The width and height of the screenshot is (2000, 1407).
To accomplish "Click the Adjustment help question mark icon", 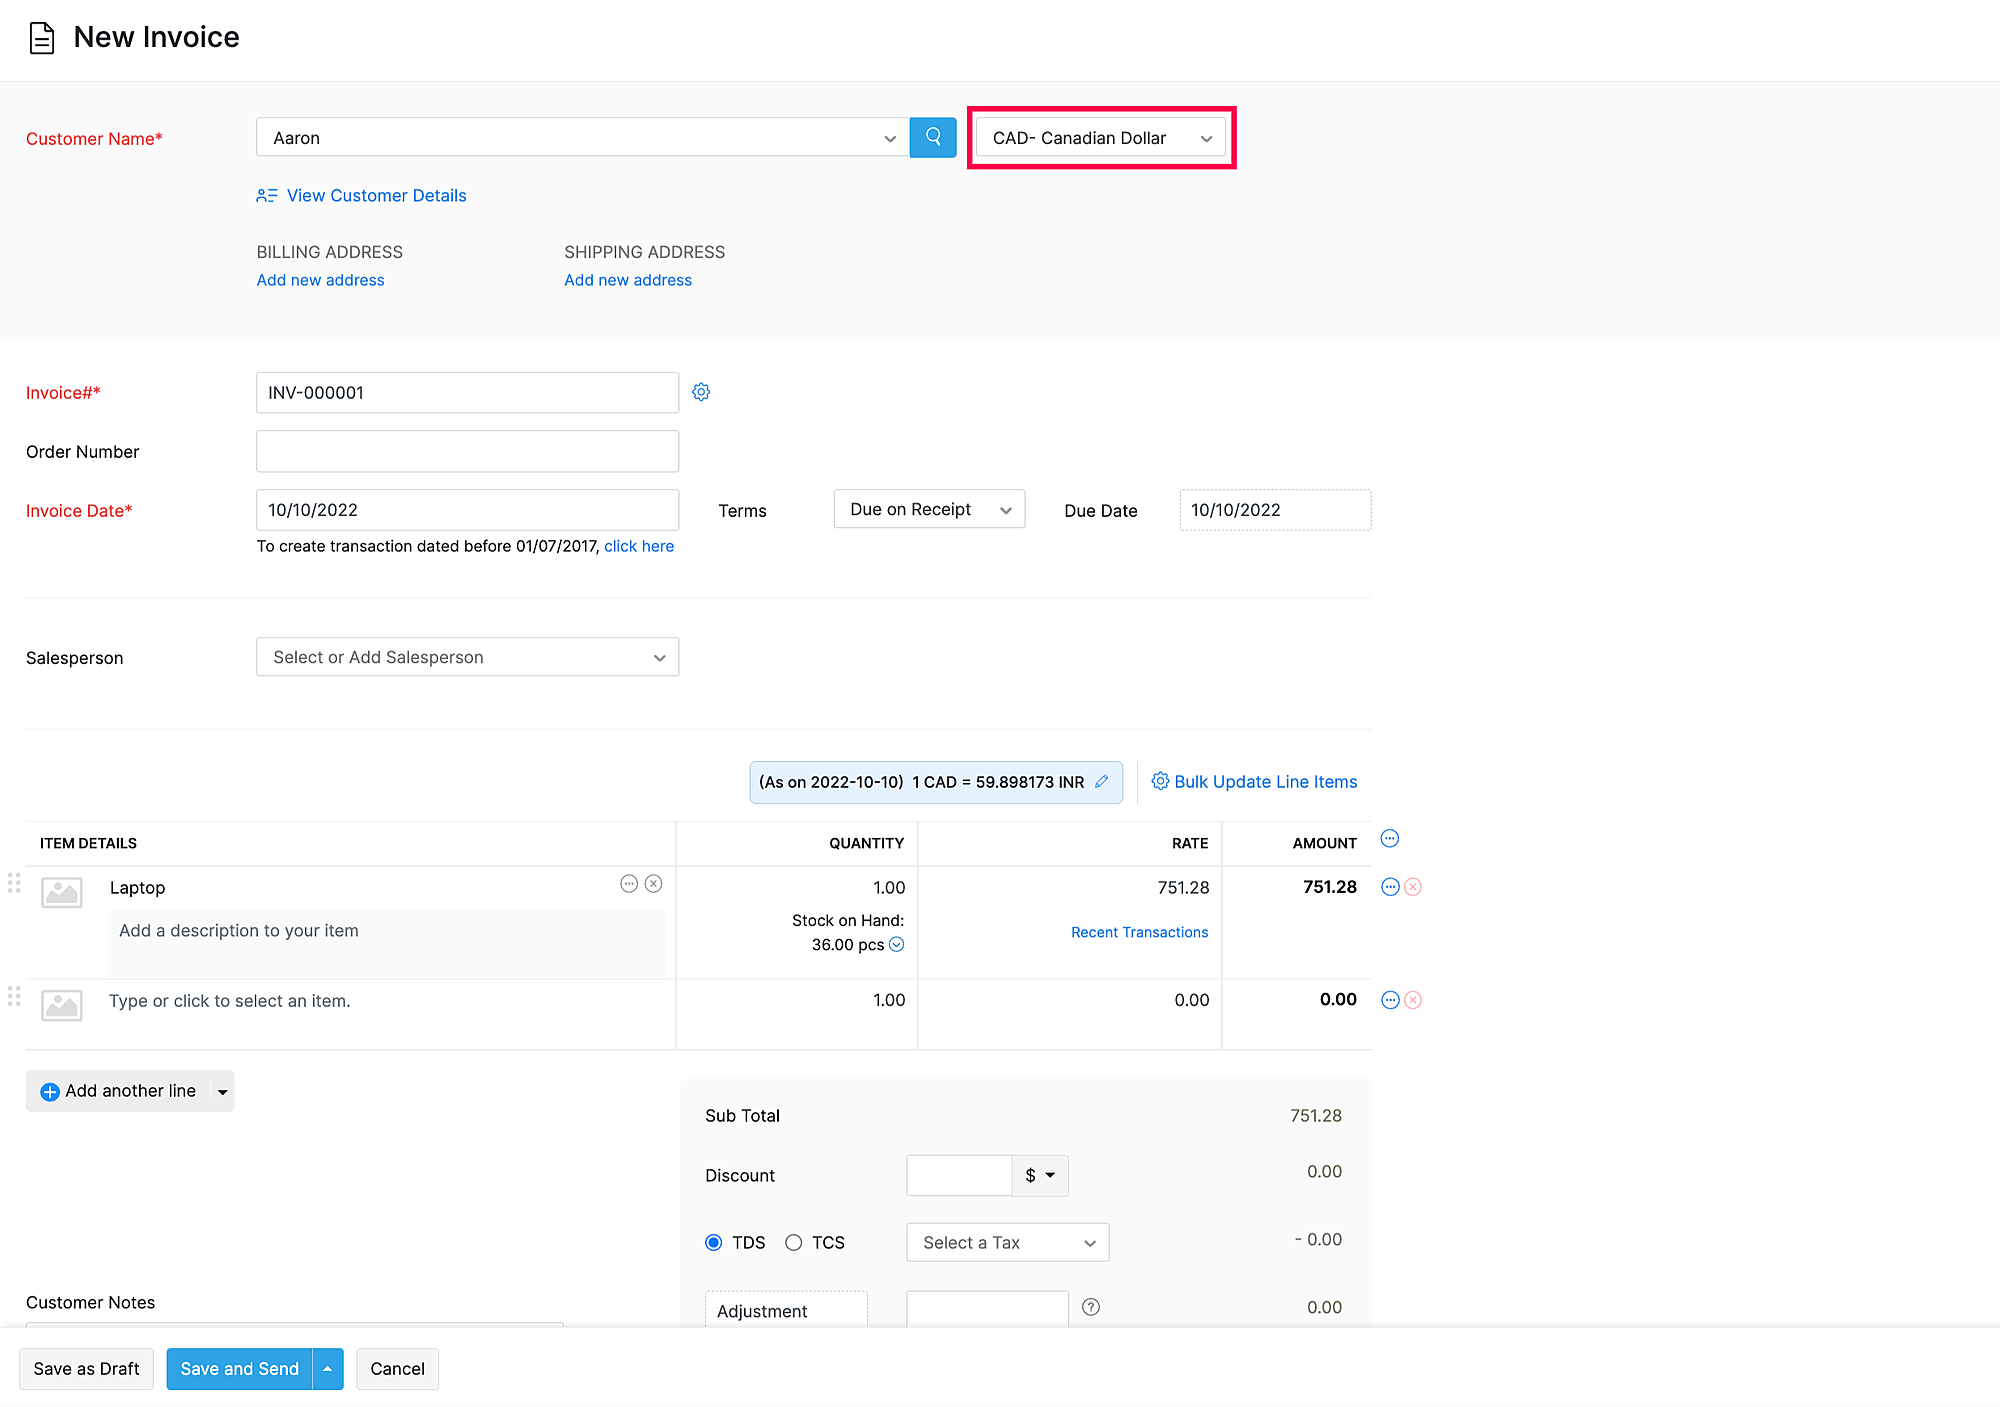I will pos(1091,1307).
